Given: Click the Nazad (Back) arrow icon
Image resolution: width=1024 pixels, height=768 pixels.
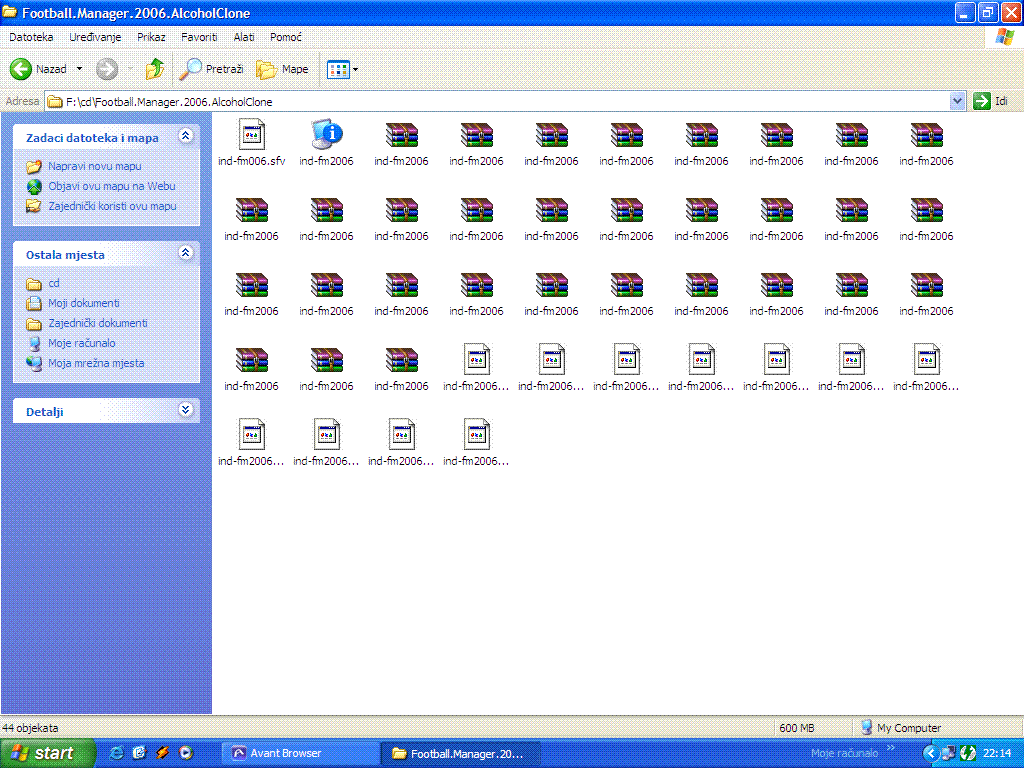Looking at the screenshot, I should click(x=22, y=69).
